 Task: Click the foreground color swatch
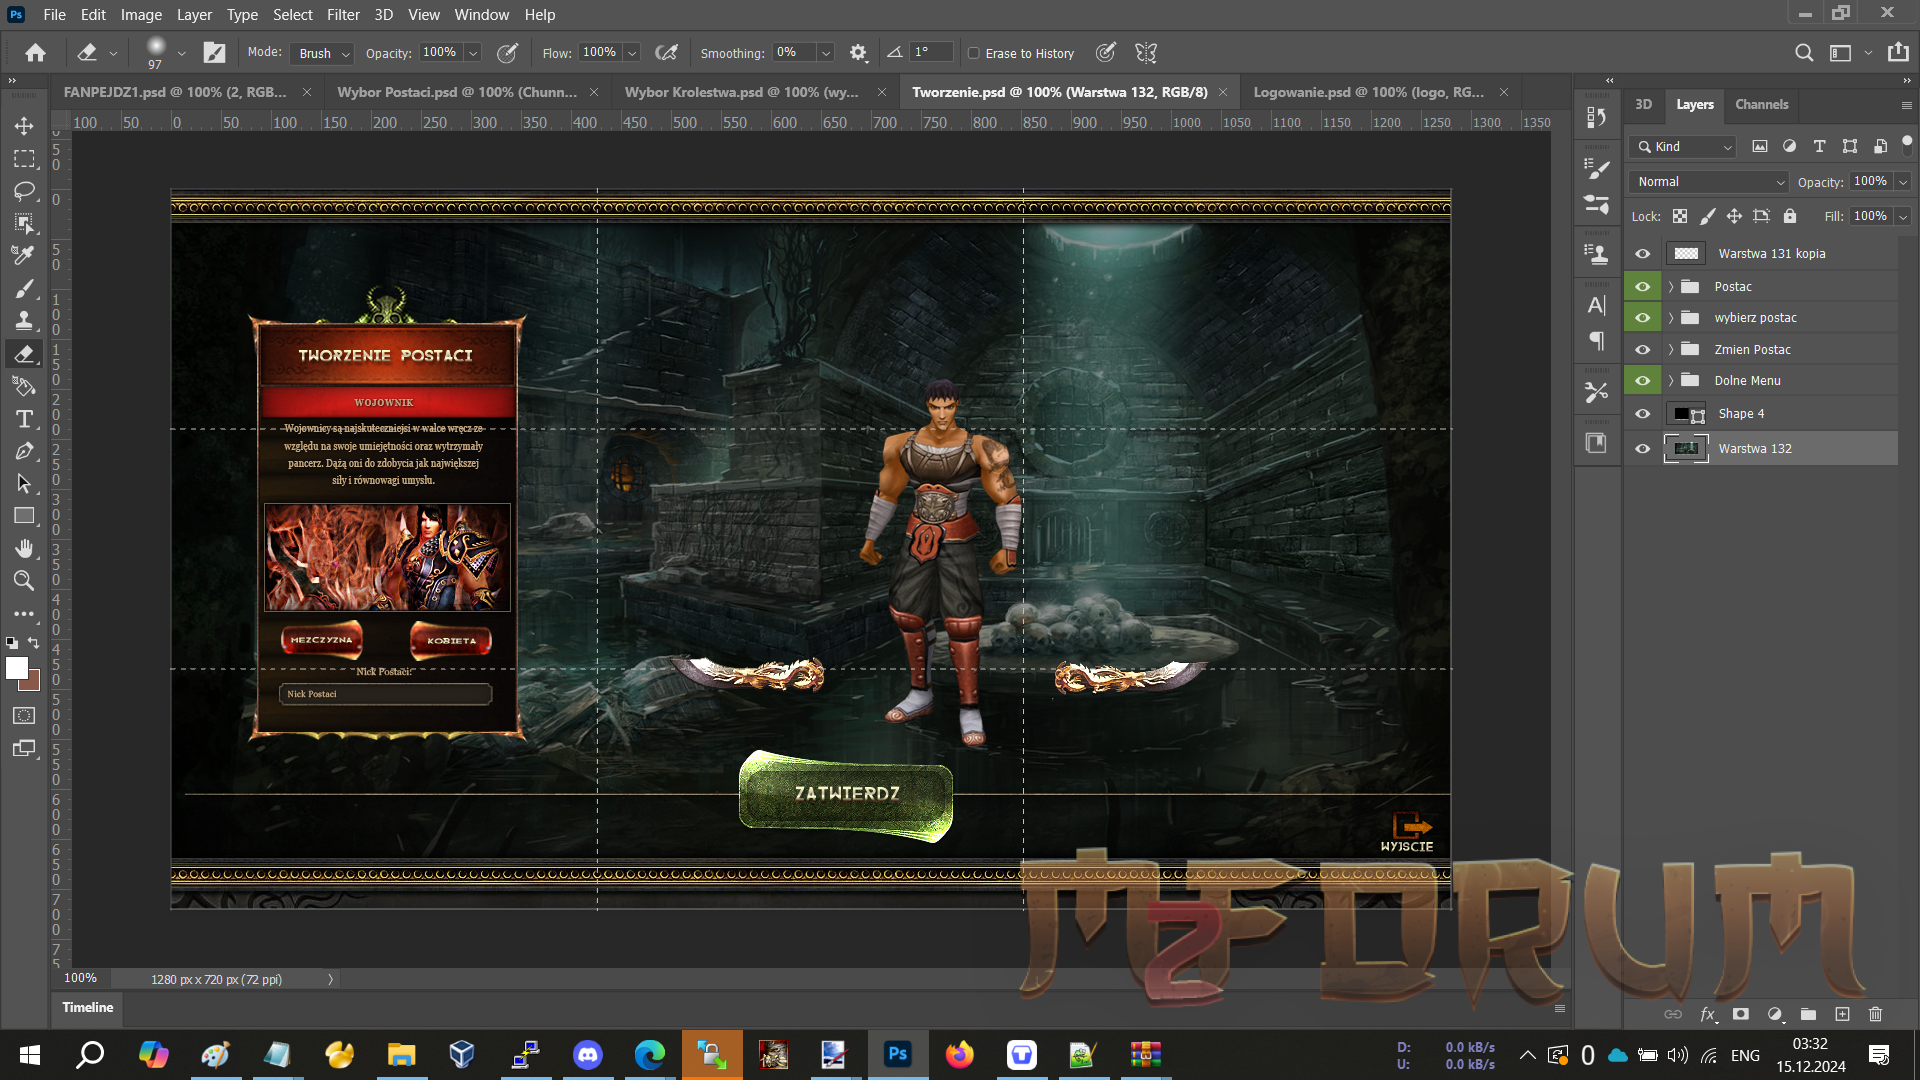click(x=16, y=668)
